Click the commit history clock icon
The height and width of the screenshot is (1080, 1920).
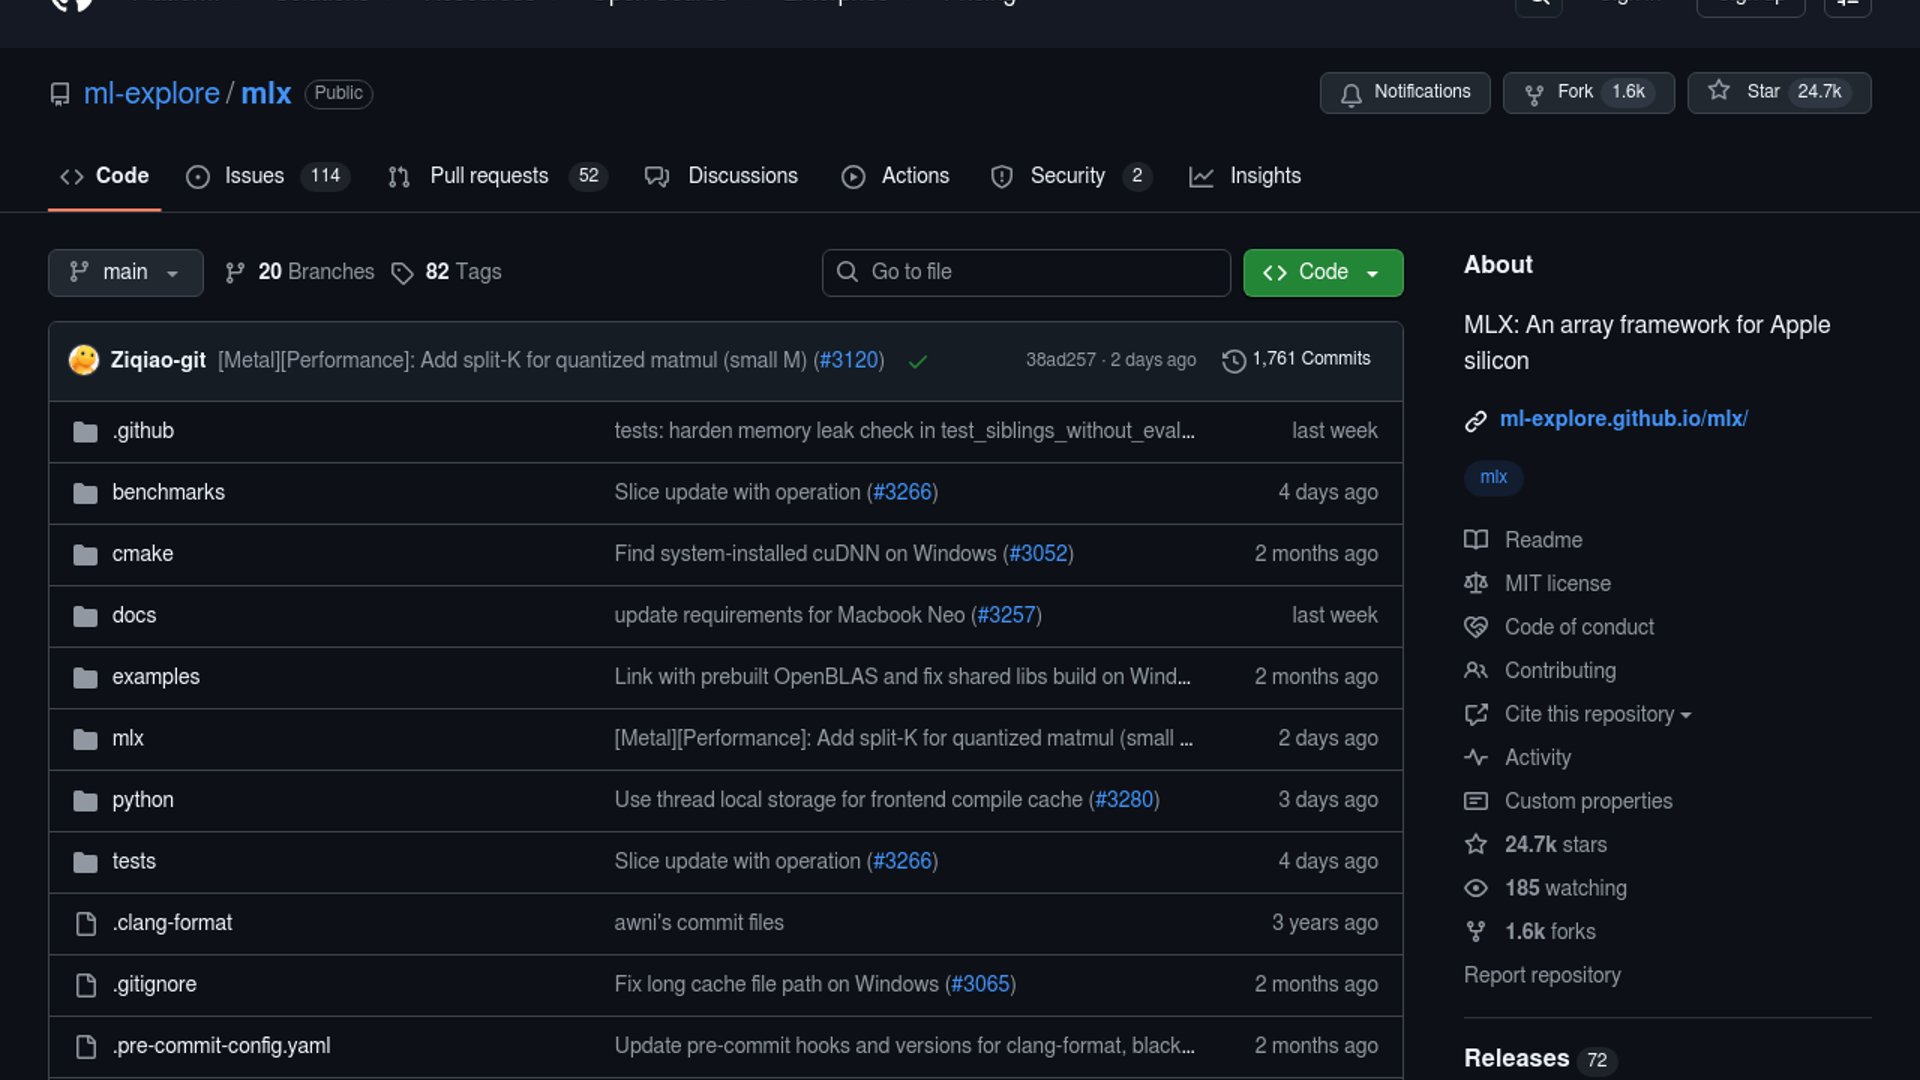[1234, 360]
